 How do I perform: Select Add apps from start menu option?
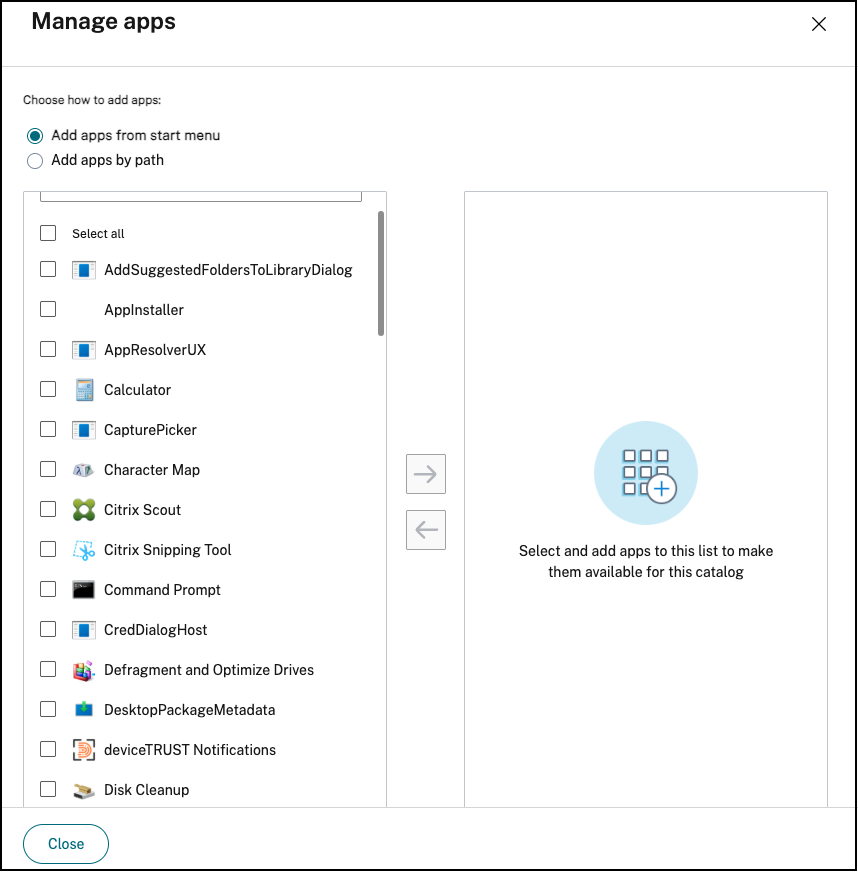point(35,136)
